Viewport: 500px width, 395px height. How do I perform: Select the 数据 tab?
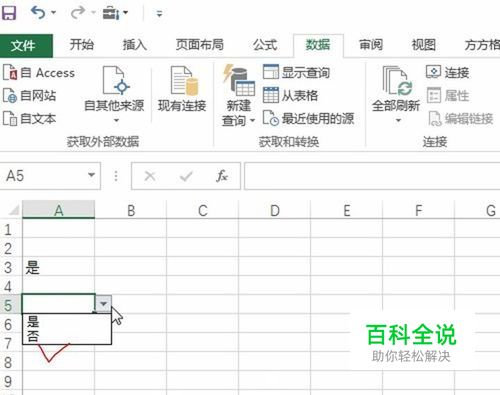tap(318, 45)
